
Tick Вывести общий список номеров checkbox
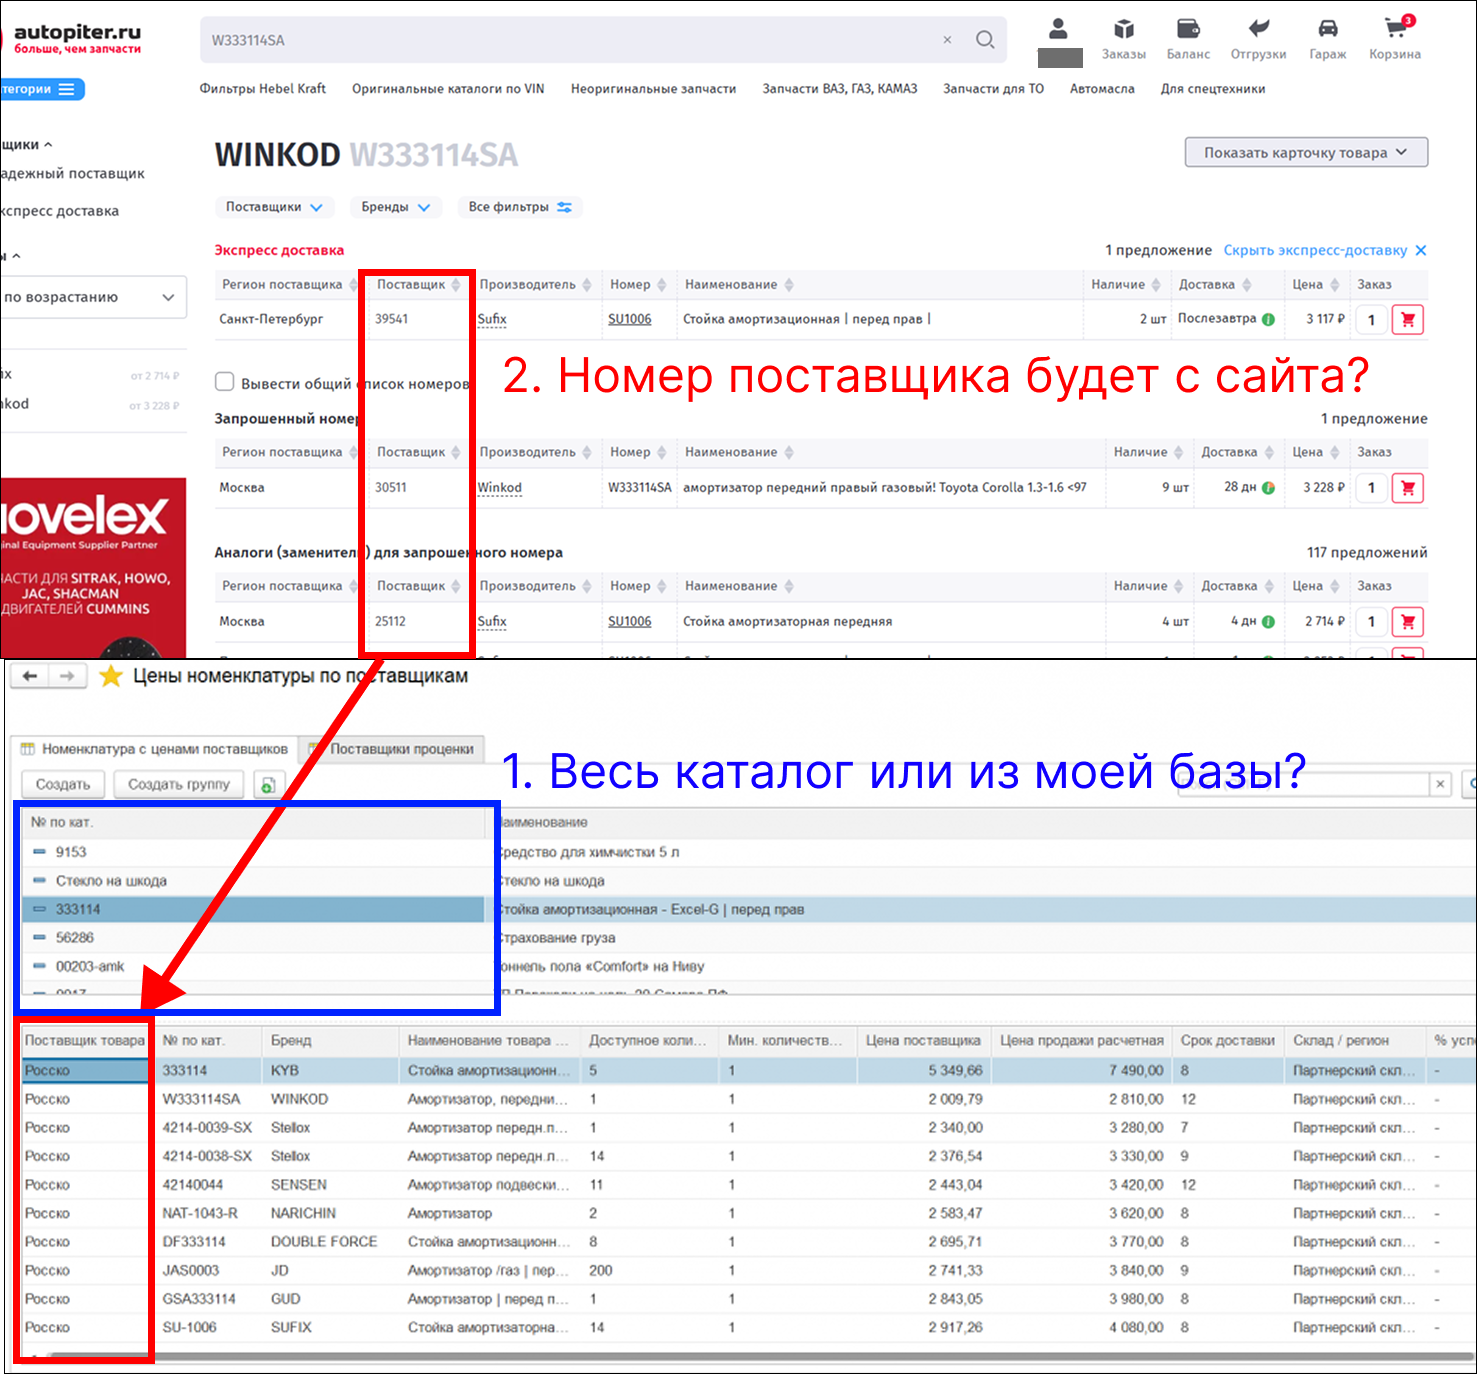[x=225, y=382]
